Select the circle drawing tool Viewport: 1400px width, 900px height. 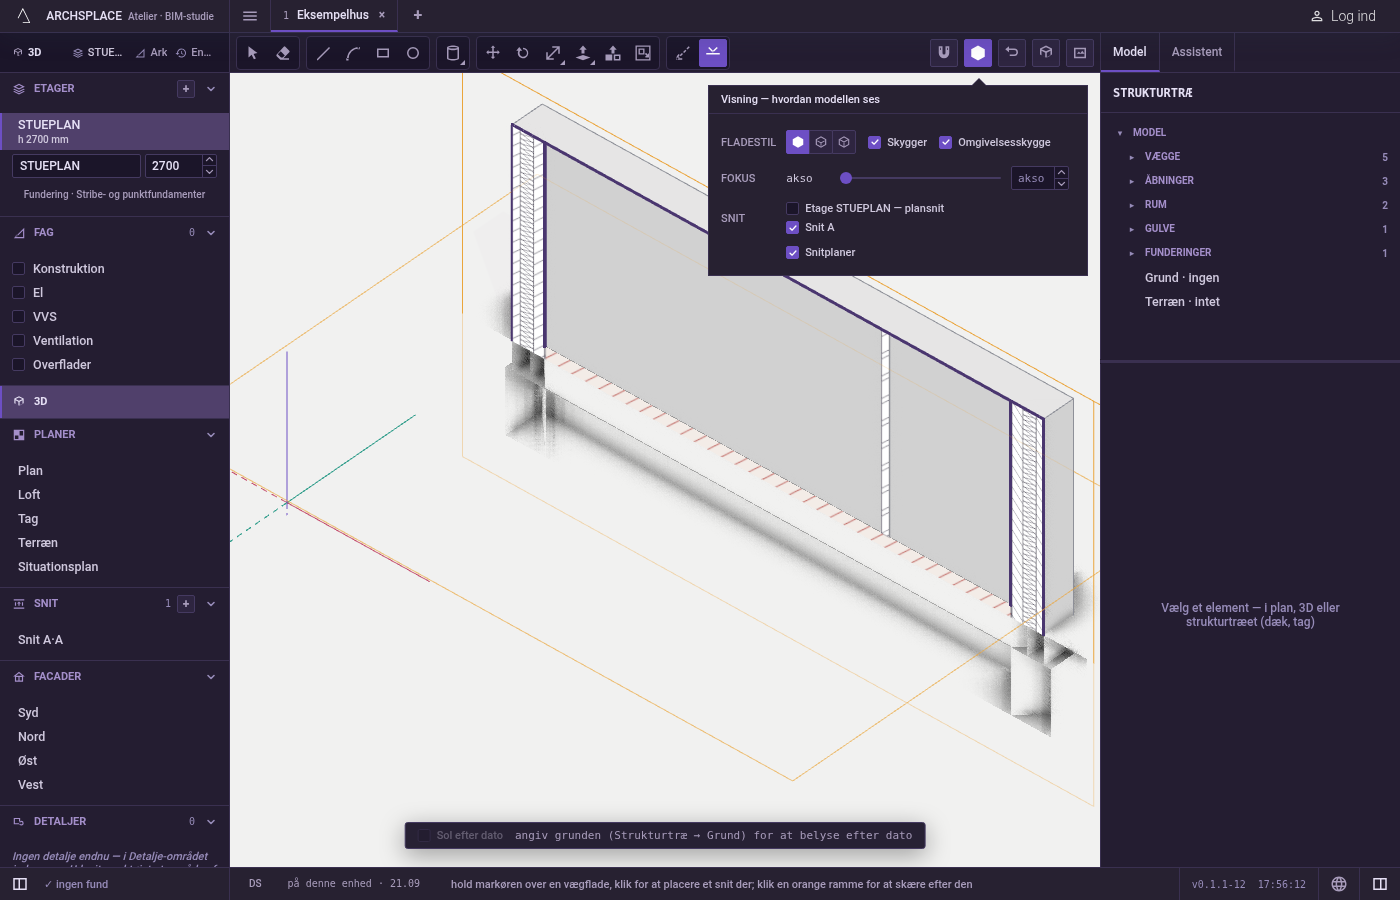tap(413, 53)
